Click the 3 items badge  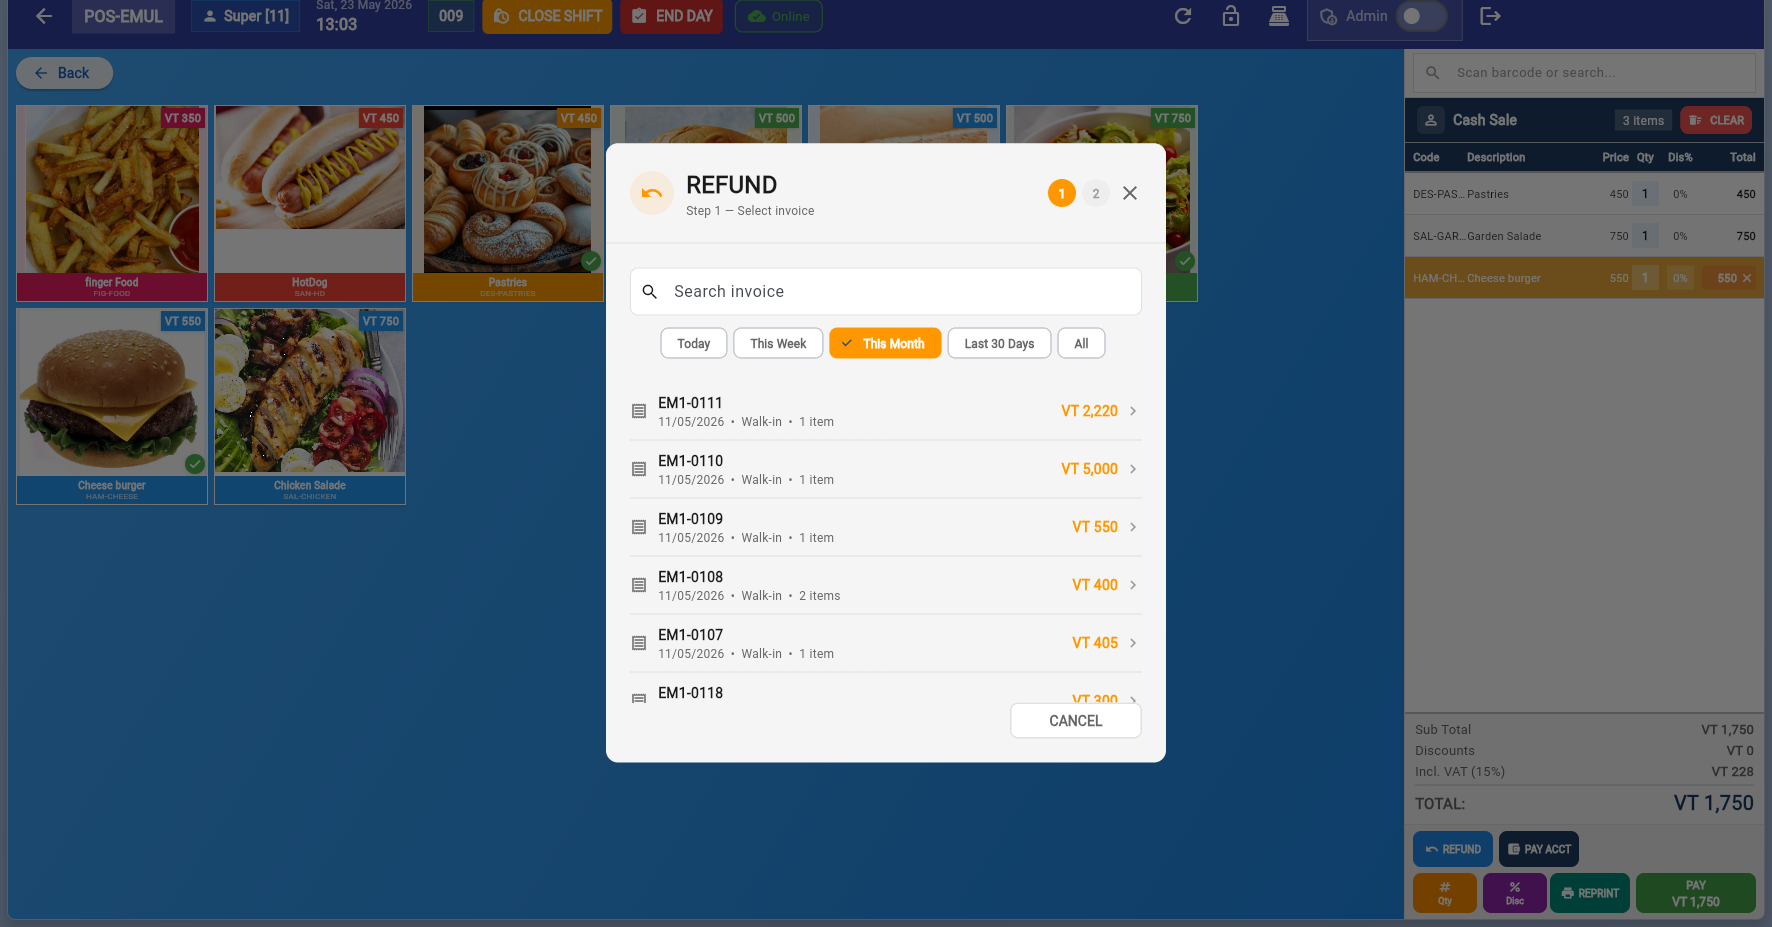pos(1643,120)
